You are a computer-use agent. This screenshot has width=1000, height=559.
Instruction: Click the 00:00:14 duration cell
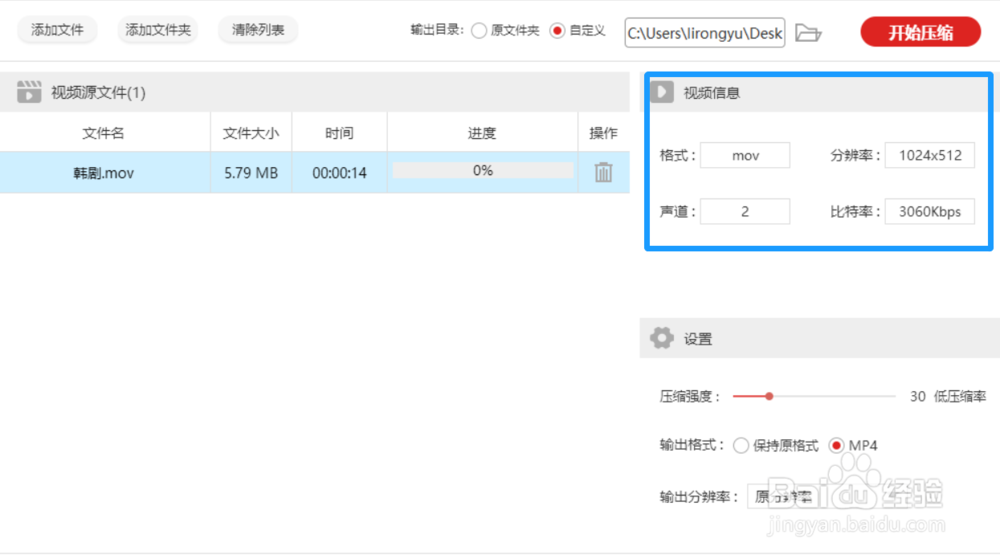pyautogui.click(x=339, y=173)
